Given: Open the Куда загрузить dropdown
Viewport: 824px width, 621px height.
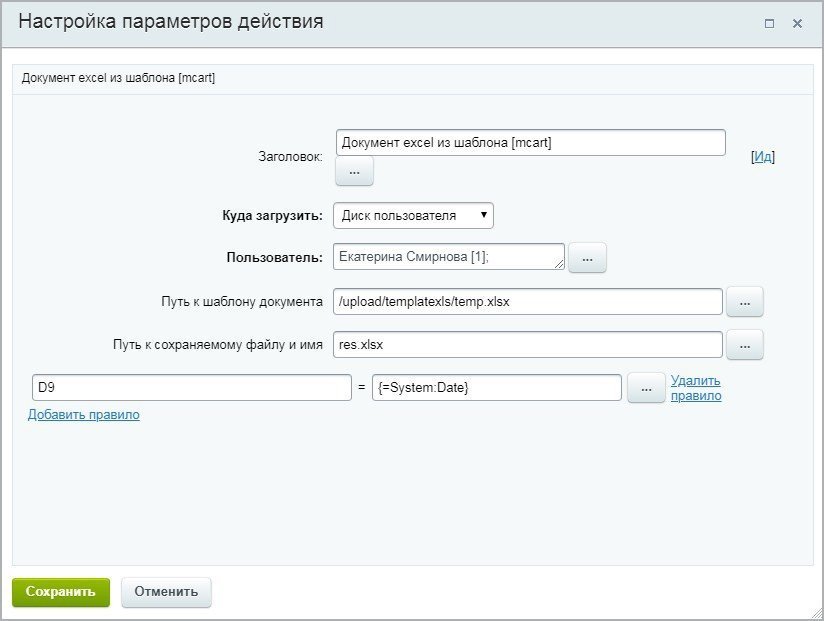Looking at the screenshot, I should pos(413,215).
